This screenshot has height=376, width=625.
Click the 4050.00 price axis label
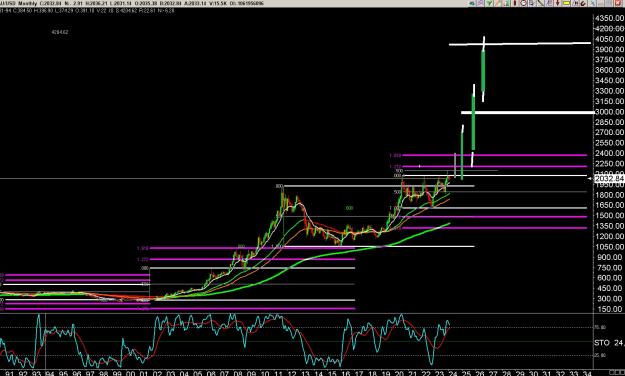point(609,39)
